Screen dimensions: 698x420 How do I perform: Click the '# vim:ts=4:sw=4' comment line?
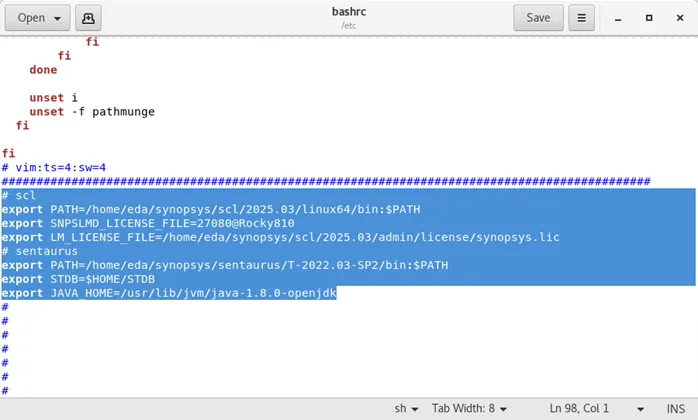(54, 167)
